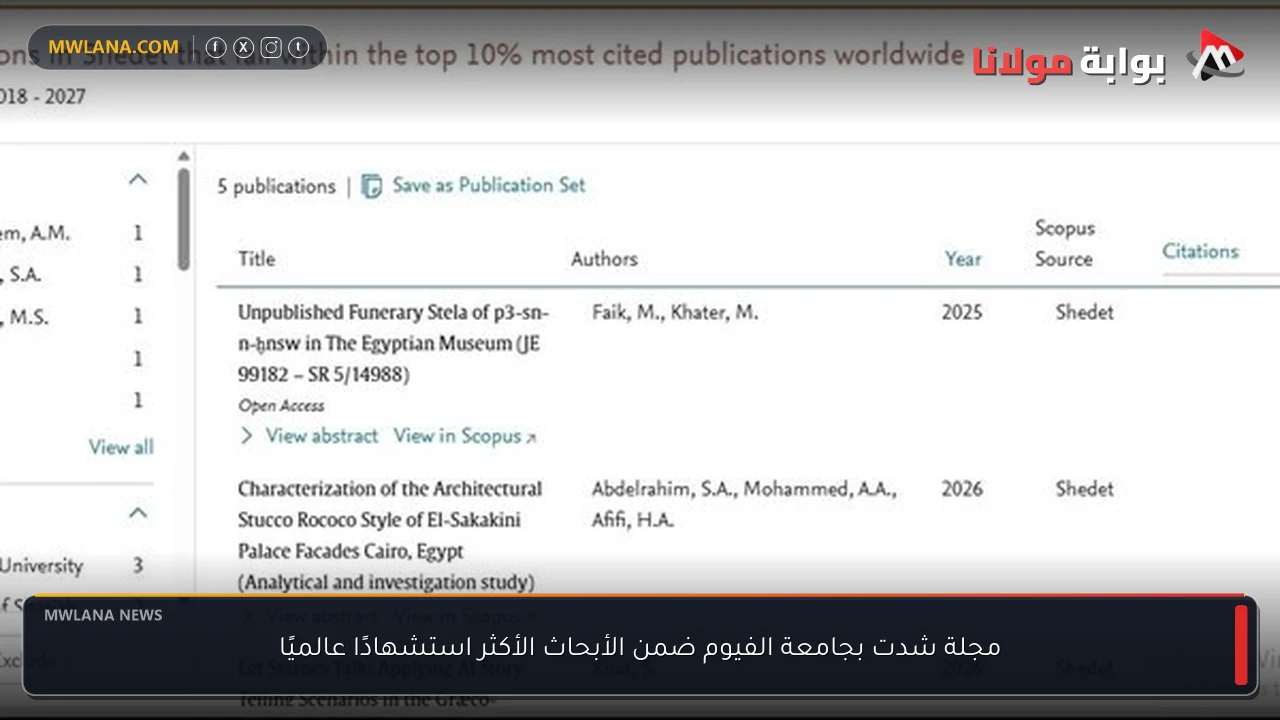The image size is (1280, 720).
Task: Click the 2025 year cell
Action: [962, 312]
